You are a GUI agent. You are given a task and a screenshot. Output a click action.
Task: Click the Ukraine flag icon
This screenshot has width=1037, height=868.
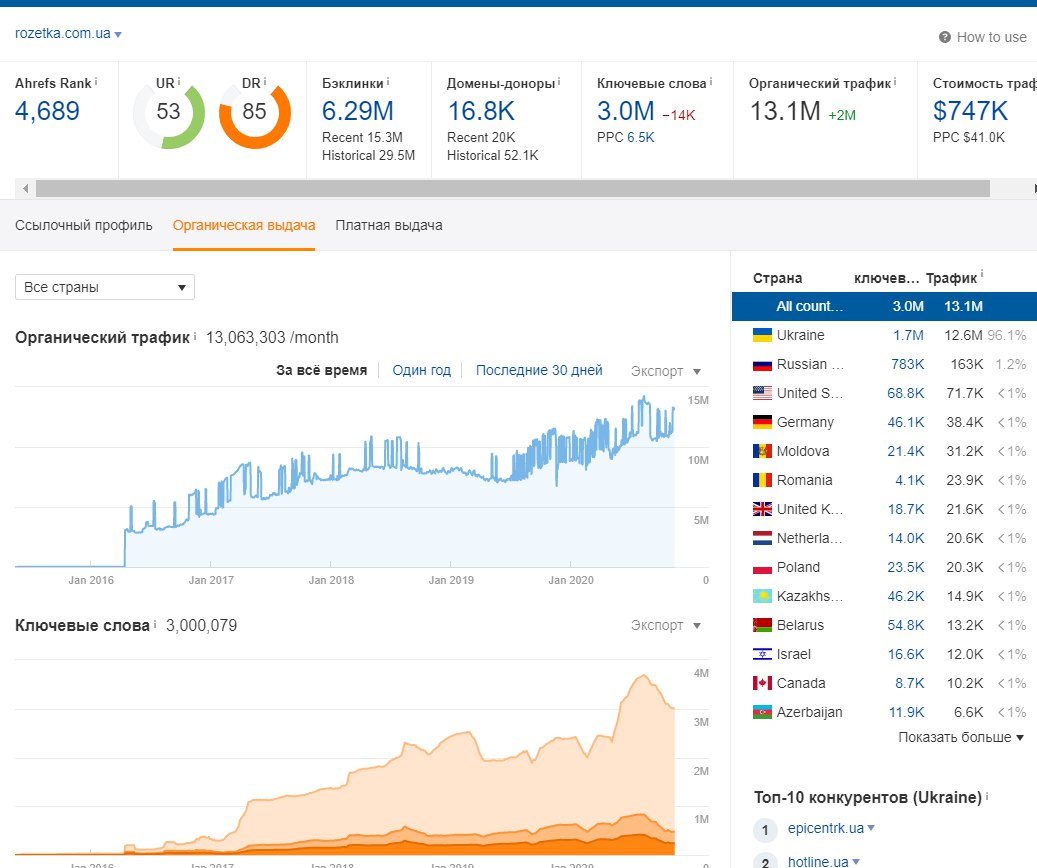pos(762,335)
